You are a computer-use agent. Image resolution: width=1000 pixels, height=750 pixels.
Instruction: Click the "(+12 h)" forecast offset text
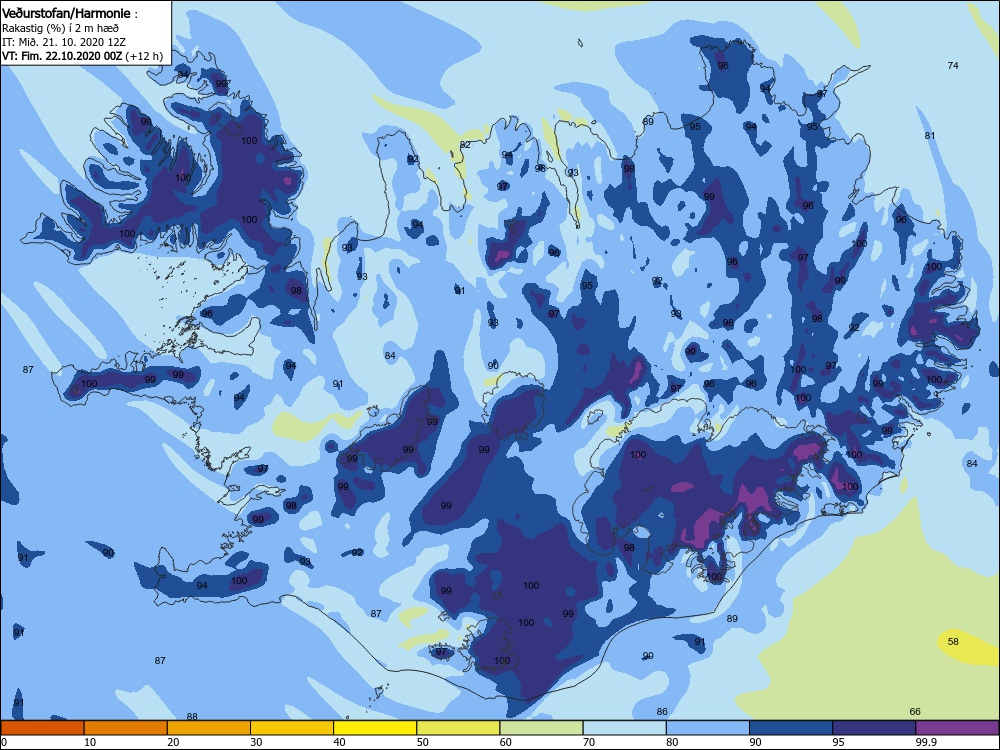[x=144, y=56]
